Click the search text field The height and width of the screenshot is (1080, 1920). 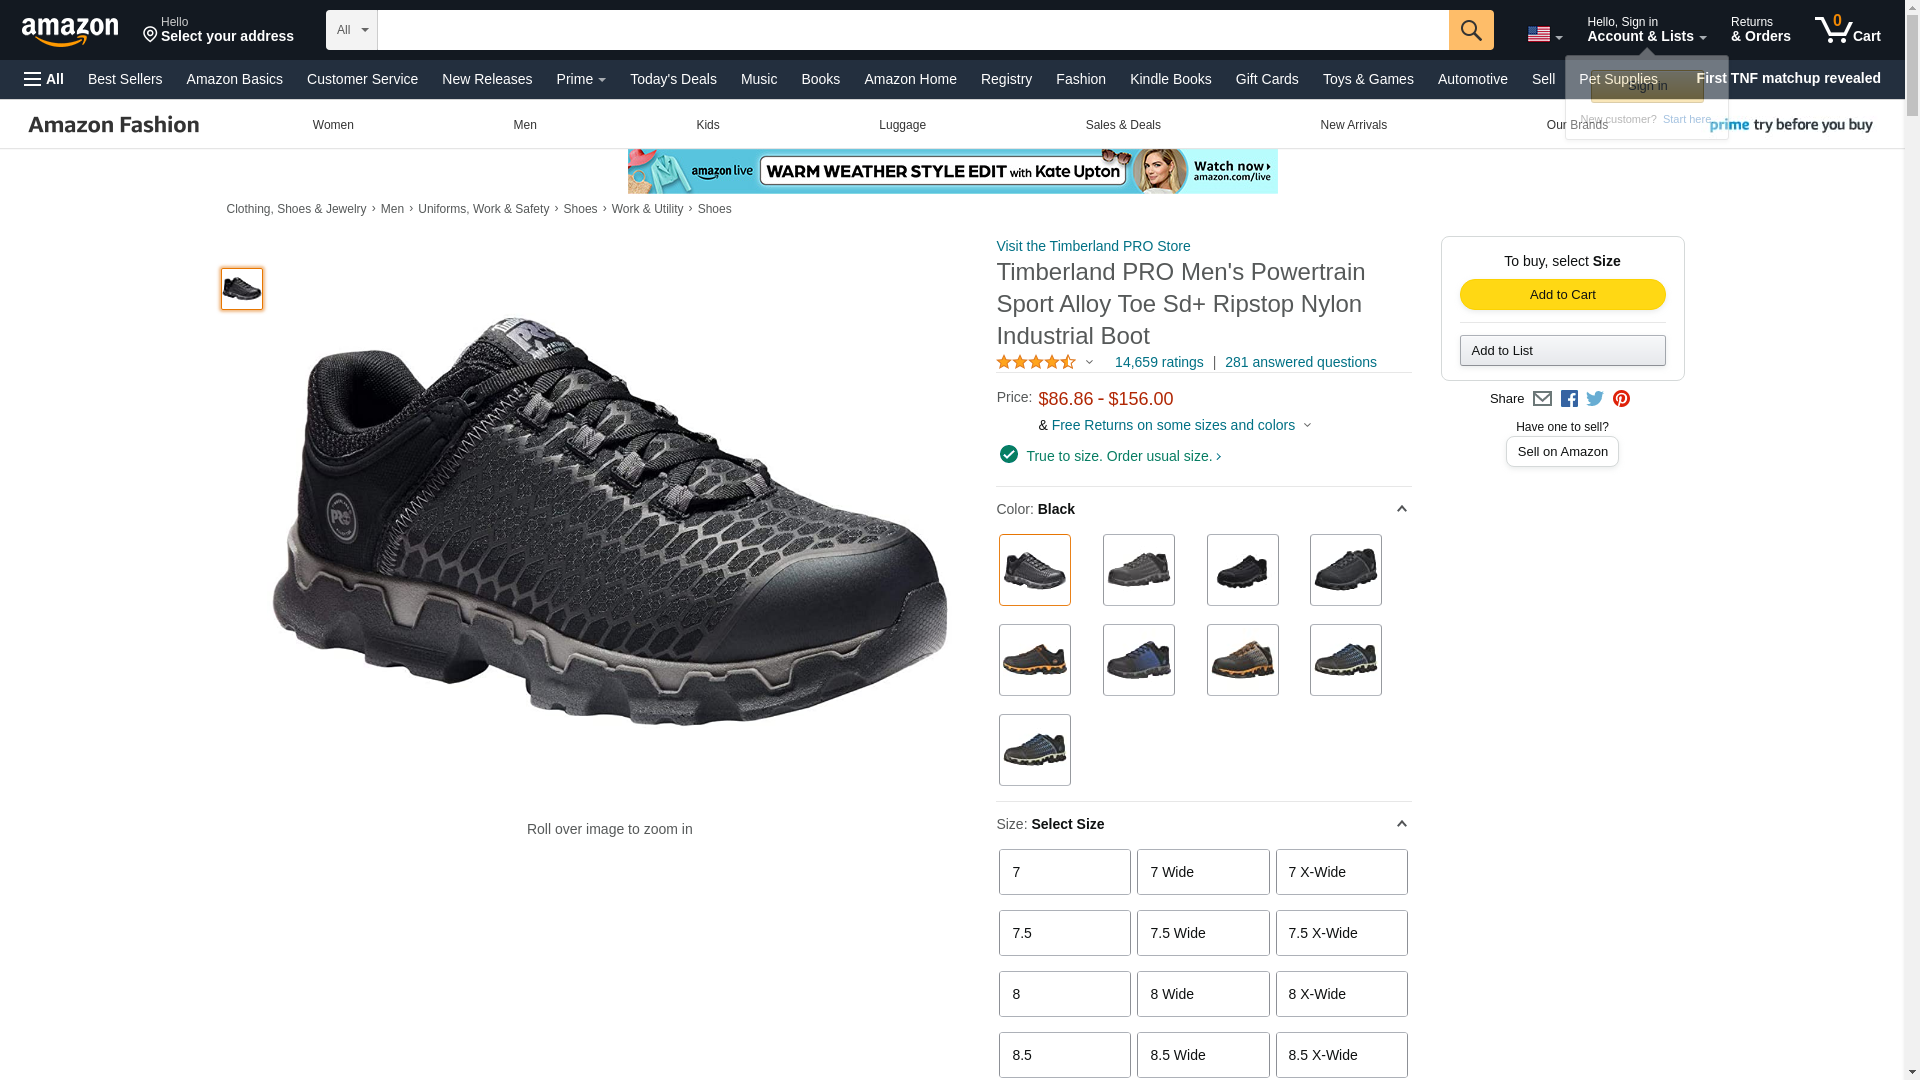click(x=912, y=30)
